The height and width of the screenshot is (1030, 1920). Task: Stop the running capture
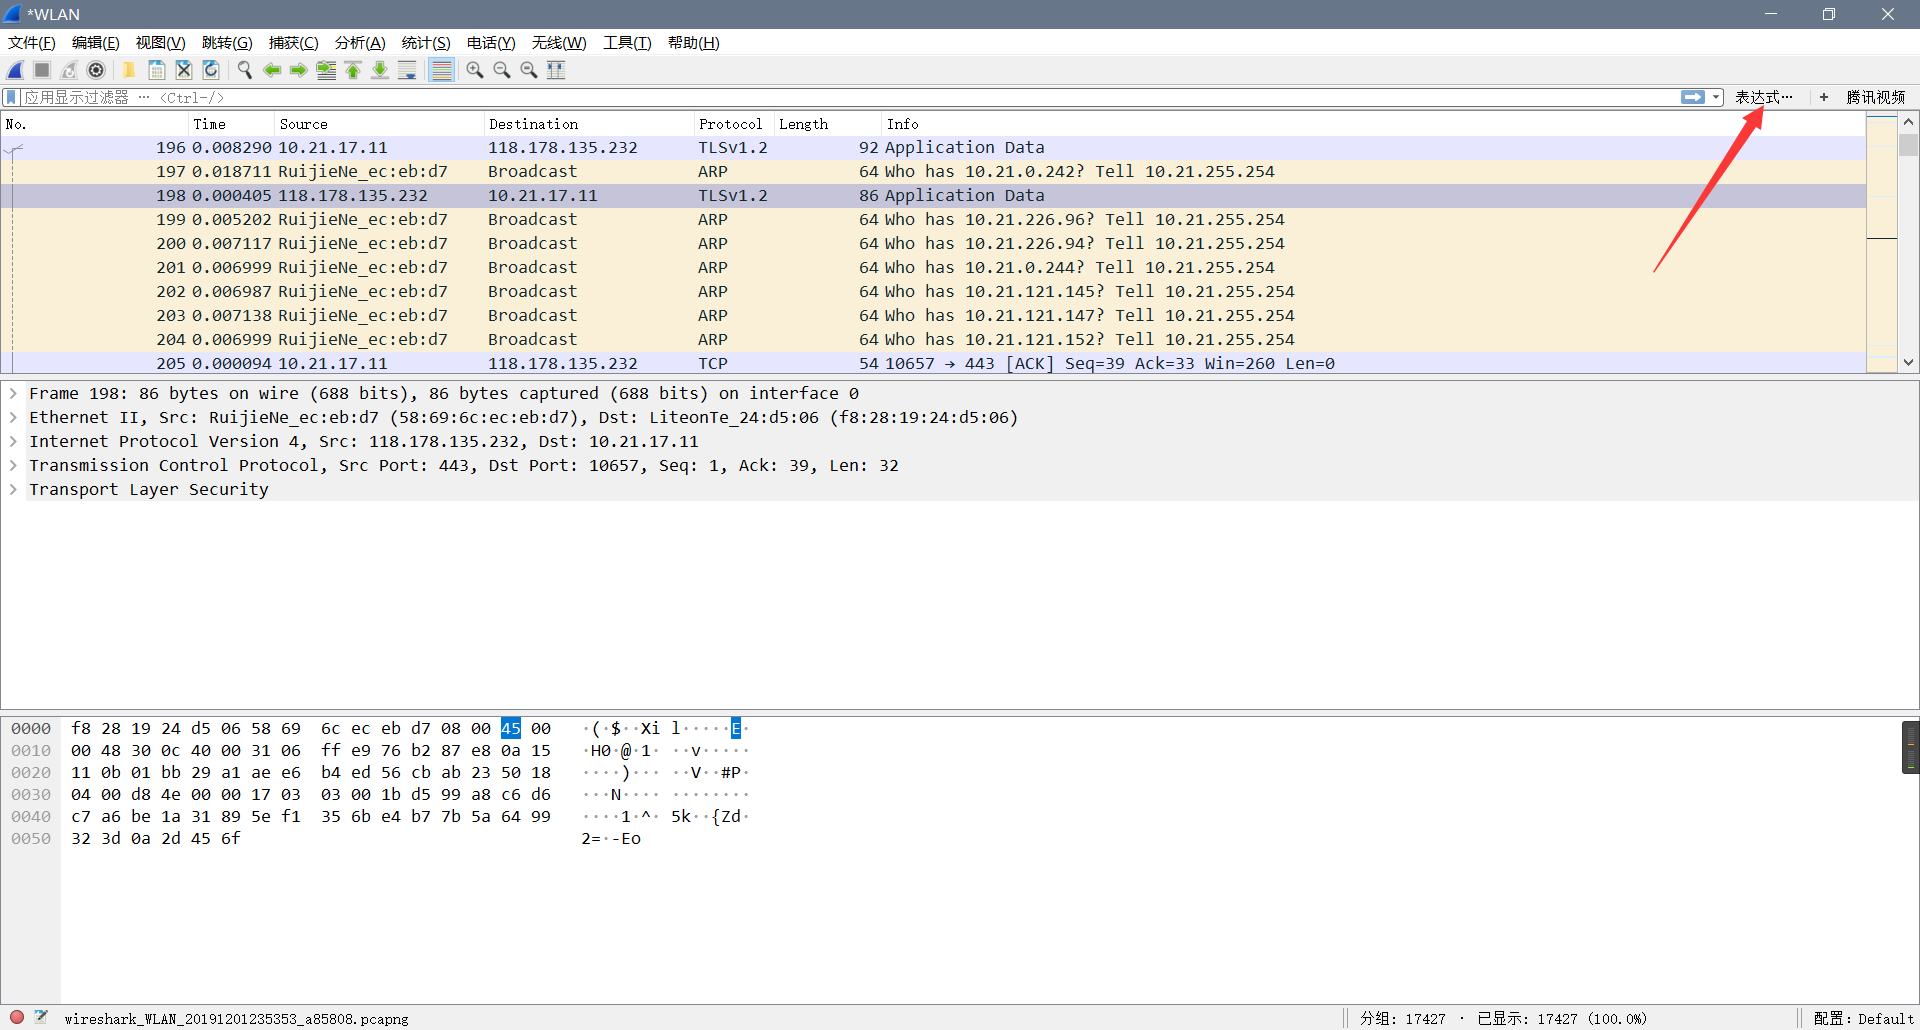[x=42, y=70]
